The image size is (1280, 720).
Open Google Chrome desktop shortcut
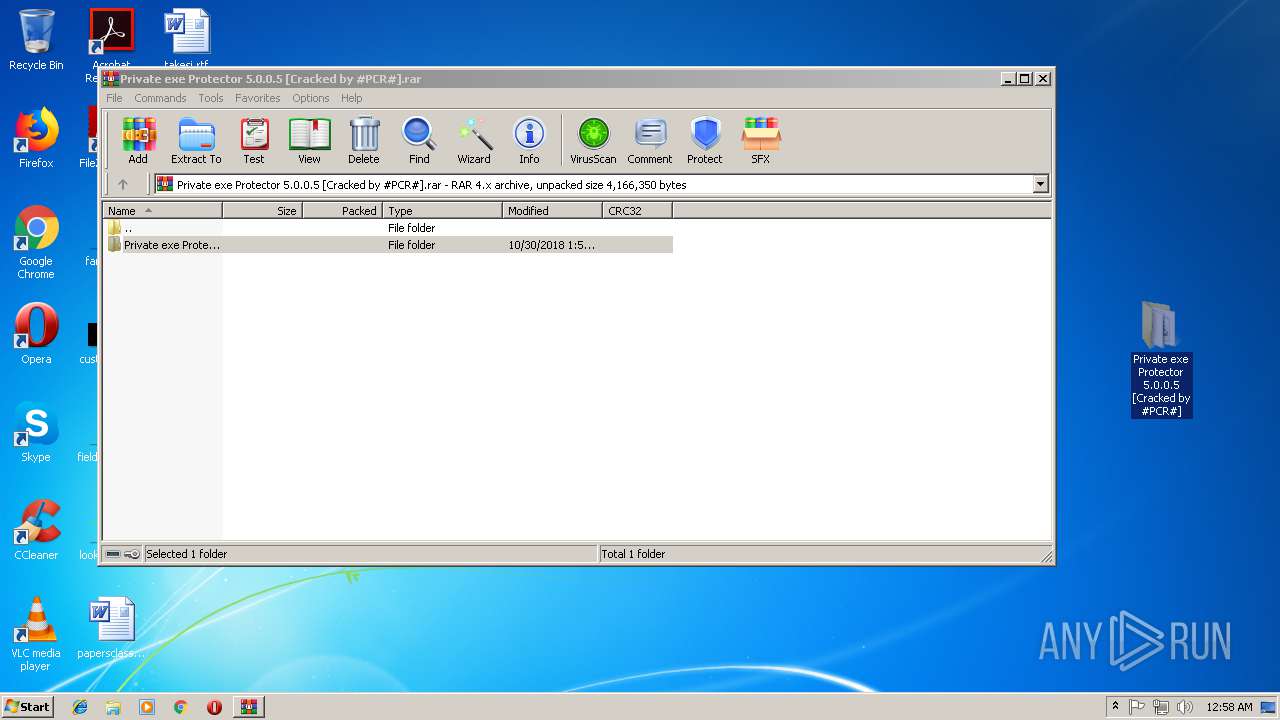point(36,243)
